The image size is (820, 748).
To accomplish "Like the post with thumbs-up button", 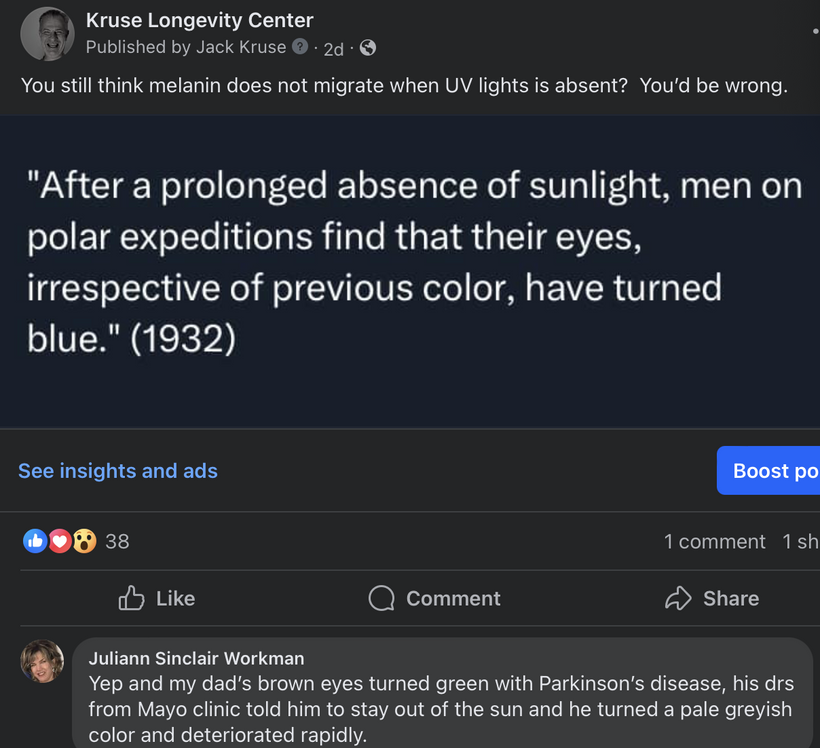I will pos(157,598).
